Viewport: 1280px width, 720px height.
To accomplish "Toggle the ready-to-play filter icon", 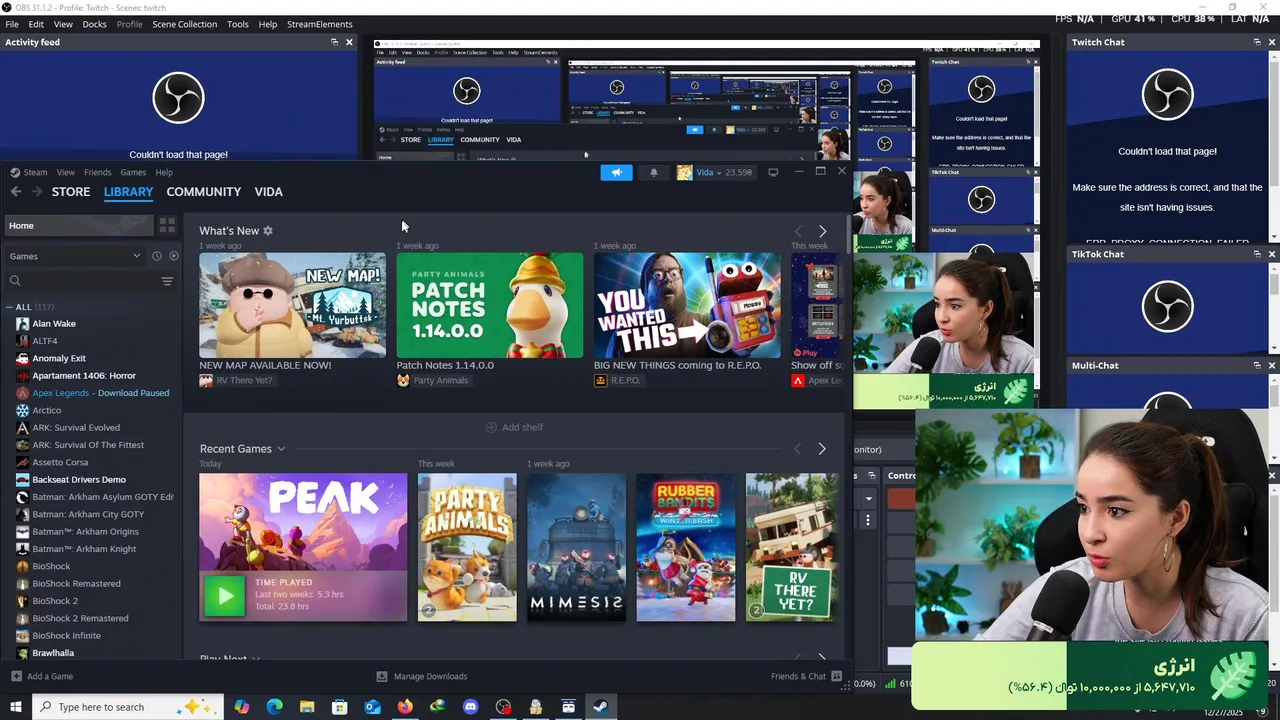I will coord(173,256).
